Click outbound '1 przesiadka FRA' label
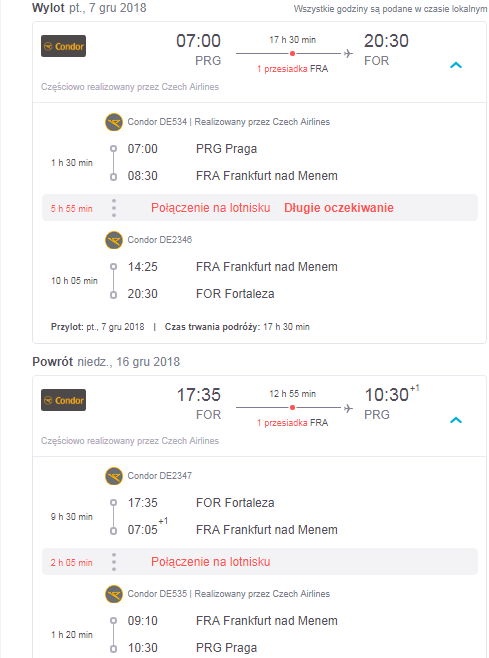Image resolution: width=489 pixels, height=658 pixels. tap(293, 69)
